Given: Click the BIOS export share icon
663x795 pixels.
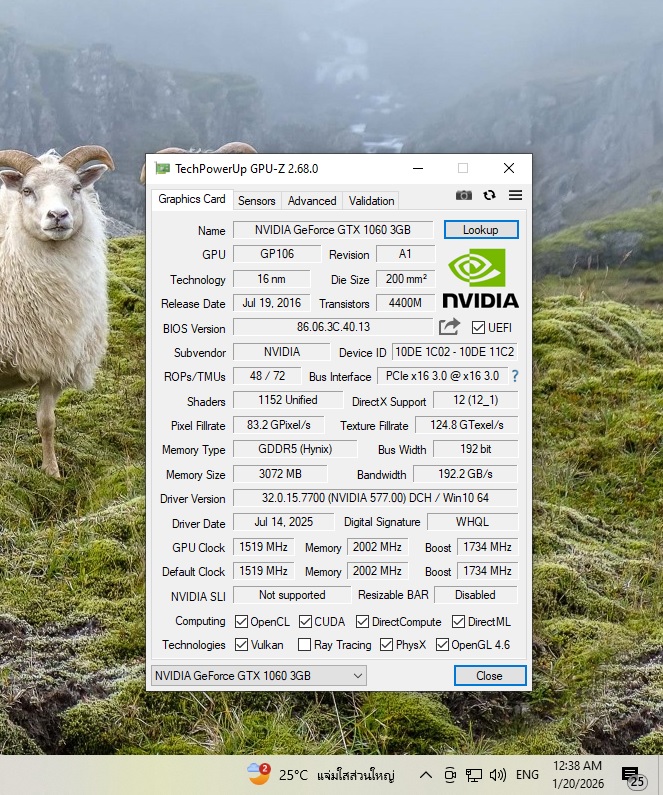Looking at the screenshot, I should (449, 327).
